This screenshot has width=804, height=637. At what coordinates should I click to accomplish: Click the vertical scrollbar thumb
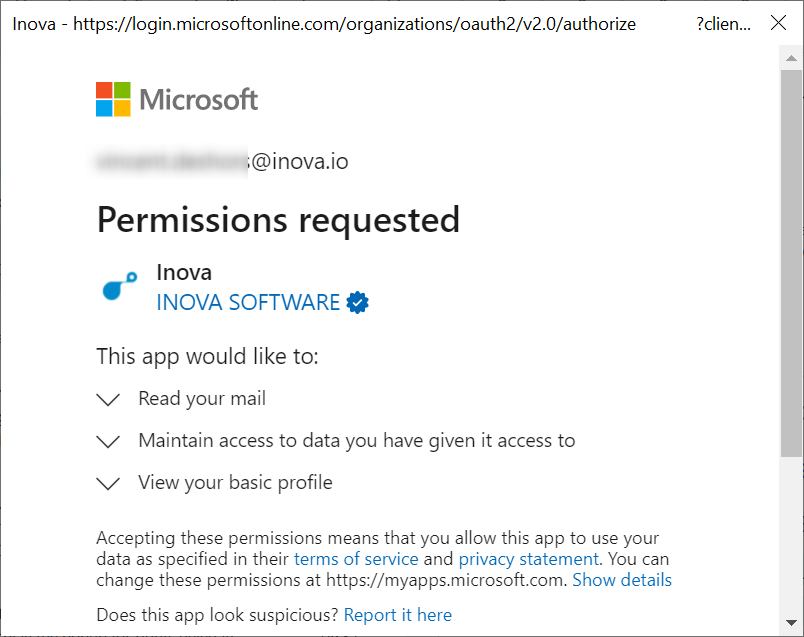[x=791, y=263]
